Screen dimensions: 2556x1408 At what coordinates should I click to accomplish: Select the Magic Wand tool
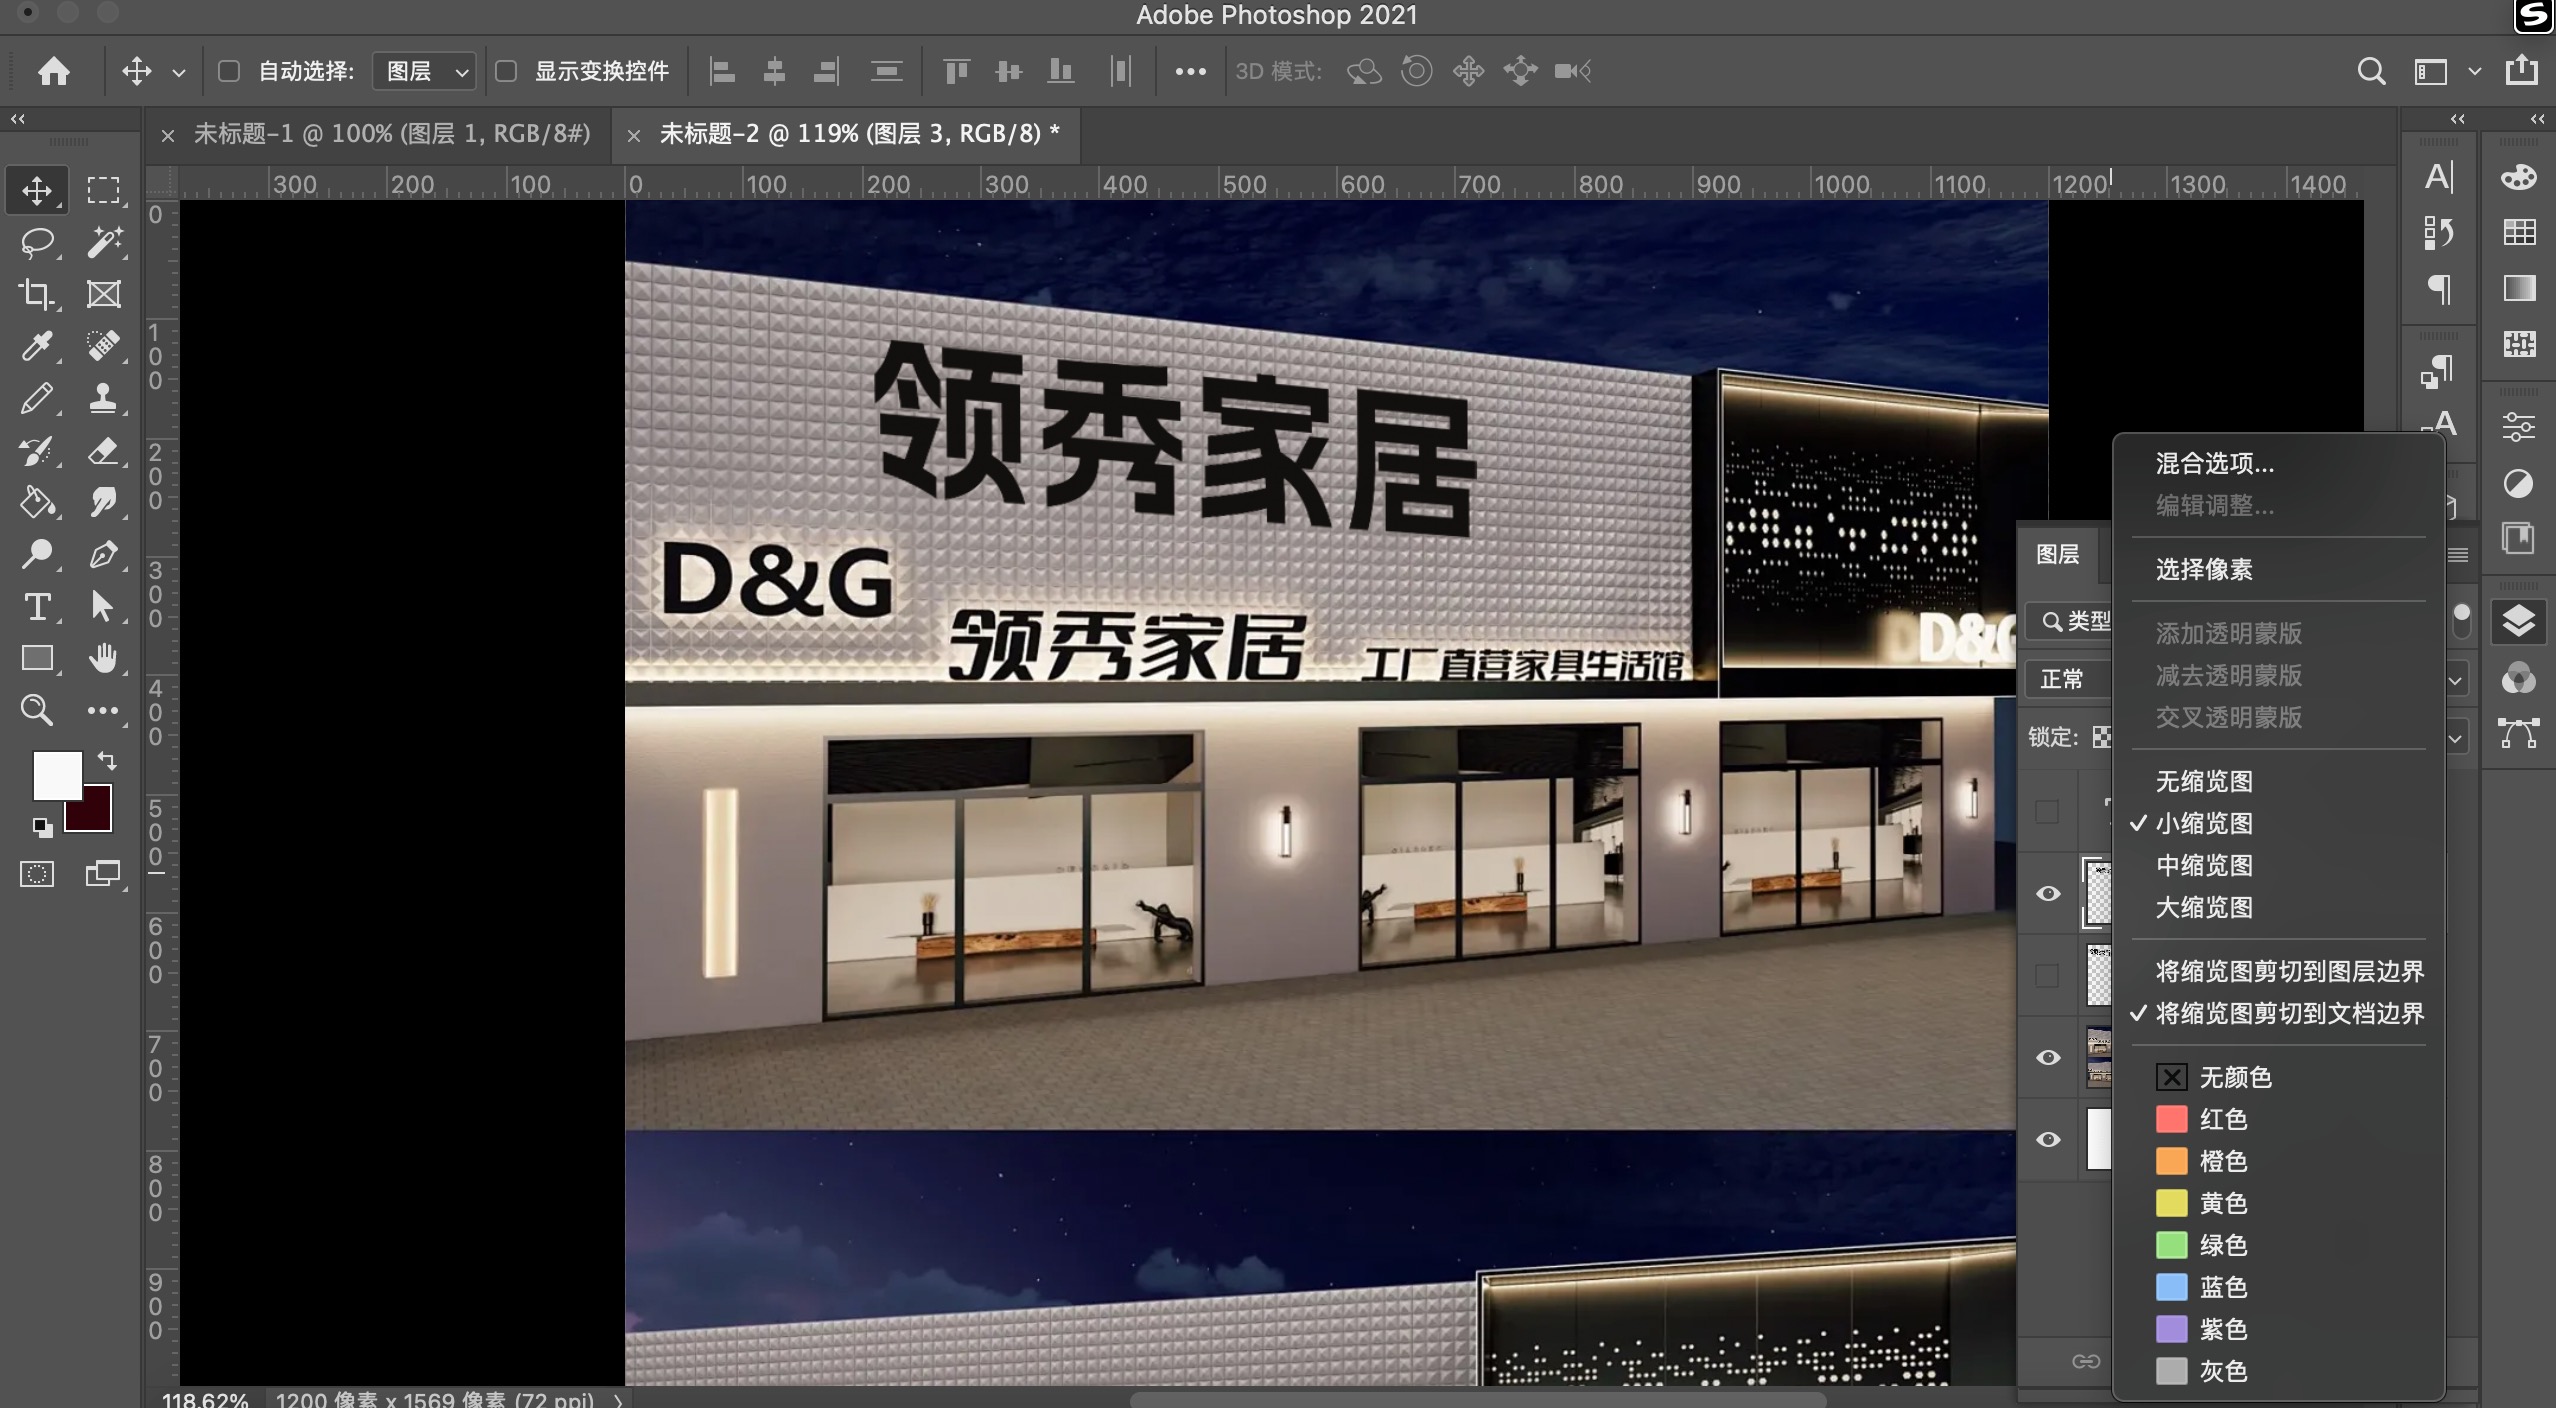104,242
